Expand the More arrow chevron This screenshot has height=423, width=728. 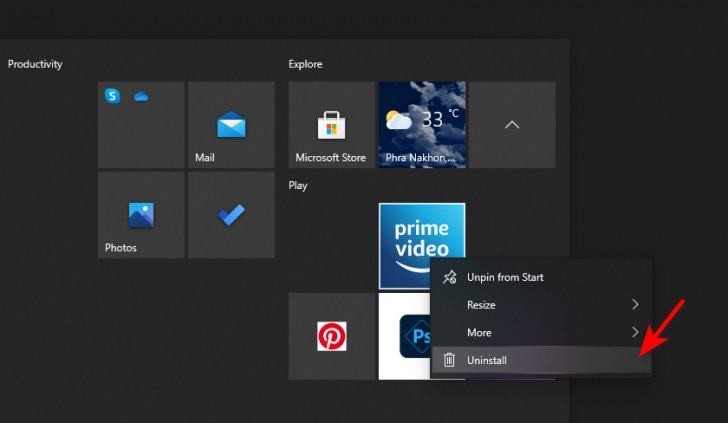pos(635,332)
